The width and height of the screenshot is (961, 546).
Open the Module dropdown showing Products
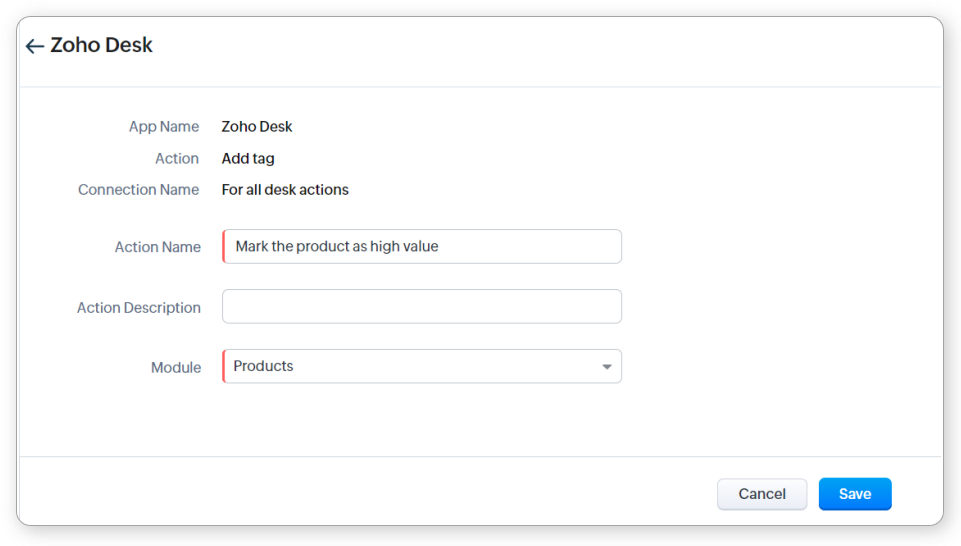tap(422, 366)
